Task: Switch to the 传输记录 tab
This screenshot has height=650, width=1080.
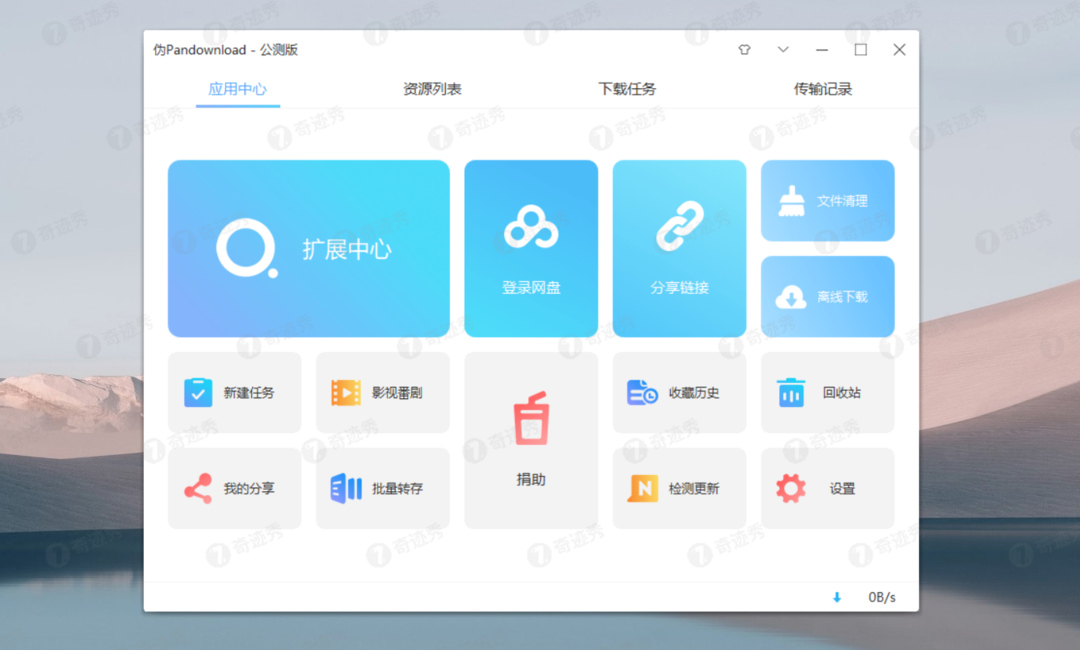Action: click(823, 89)
